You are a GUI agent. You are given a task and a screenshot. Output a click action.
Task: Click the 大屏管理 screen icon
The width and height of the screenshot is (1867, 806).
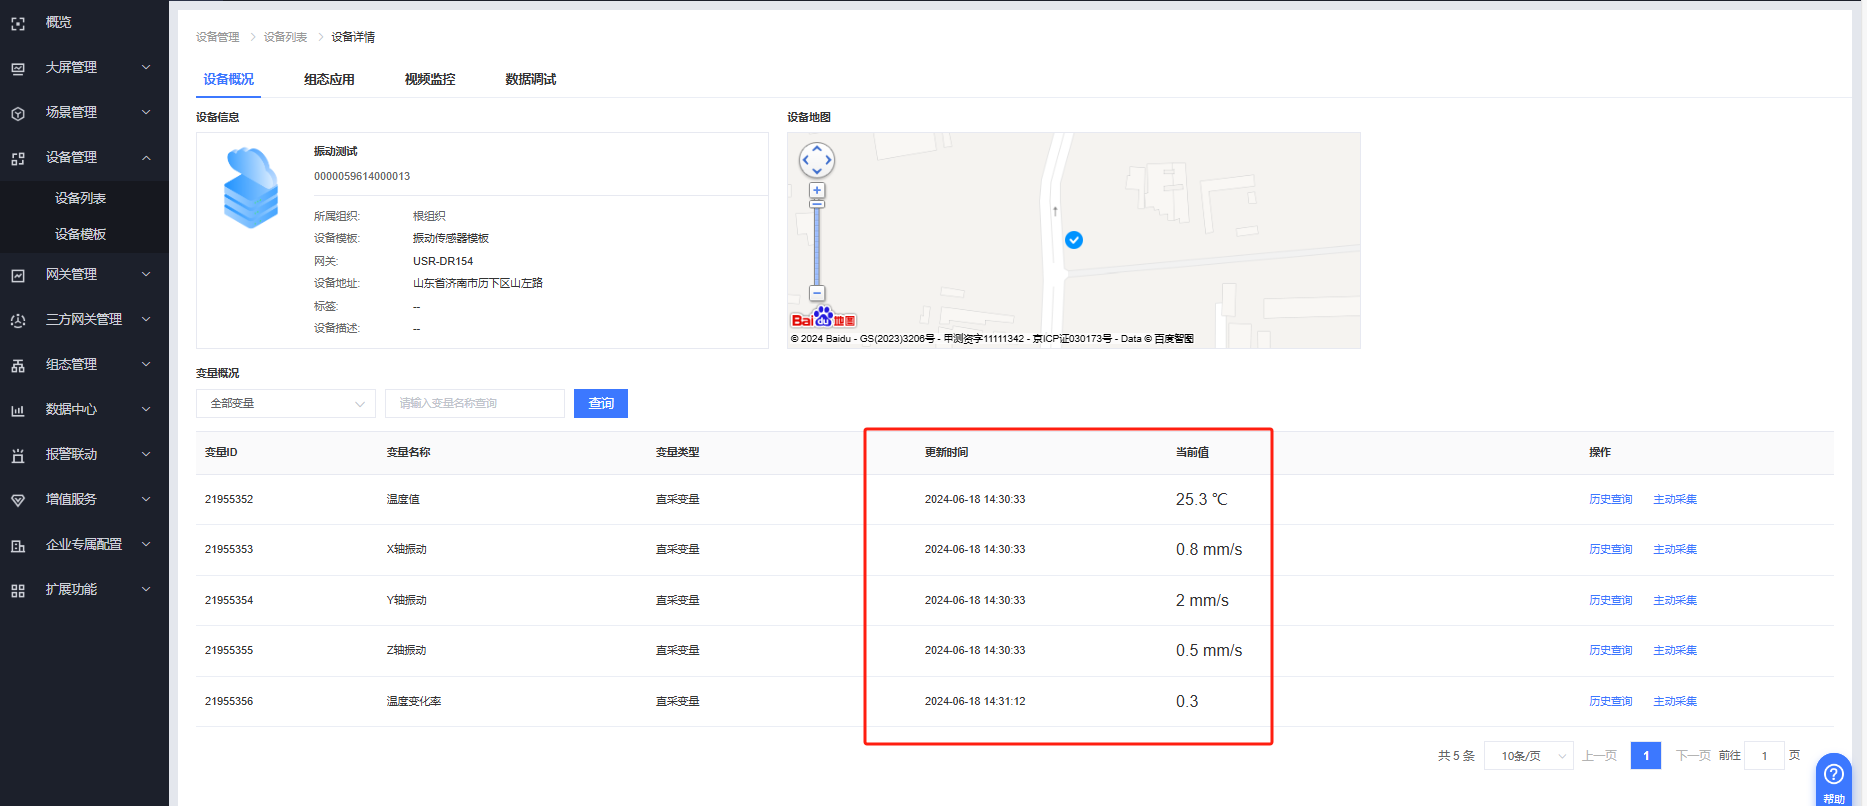coord(18,68)
